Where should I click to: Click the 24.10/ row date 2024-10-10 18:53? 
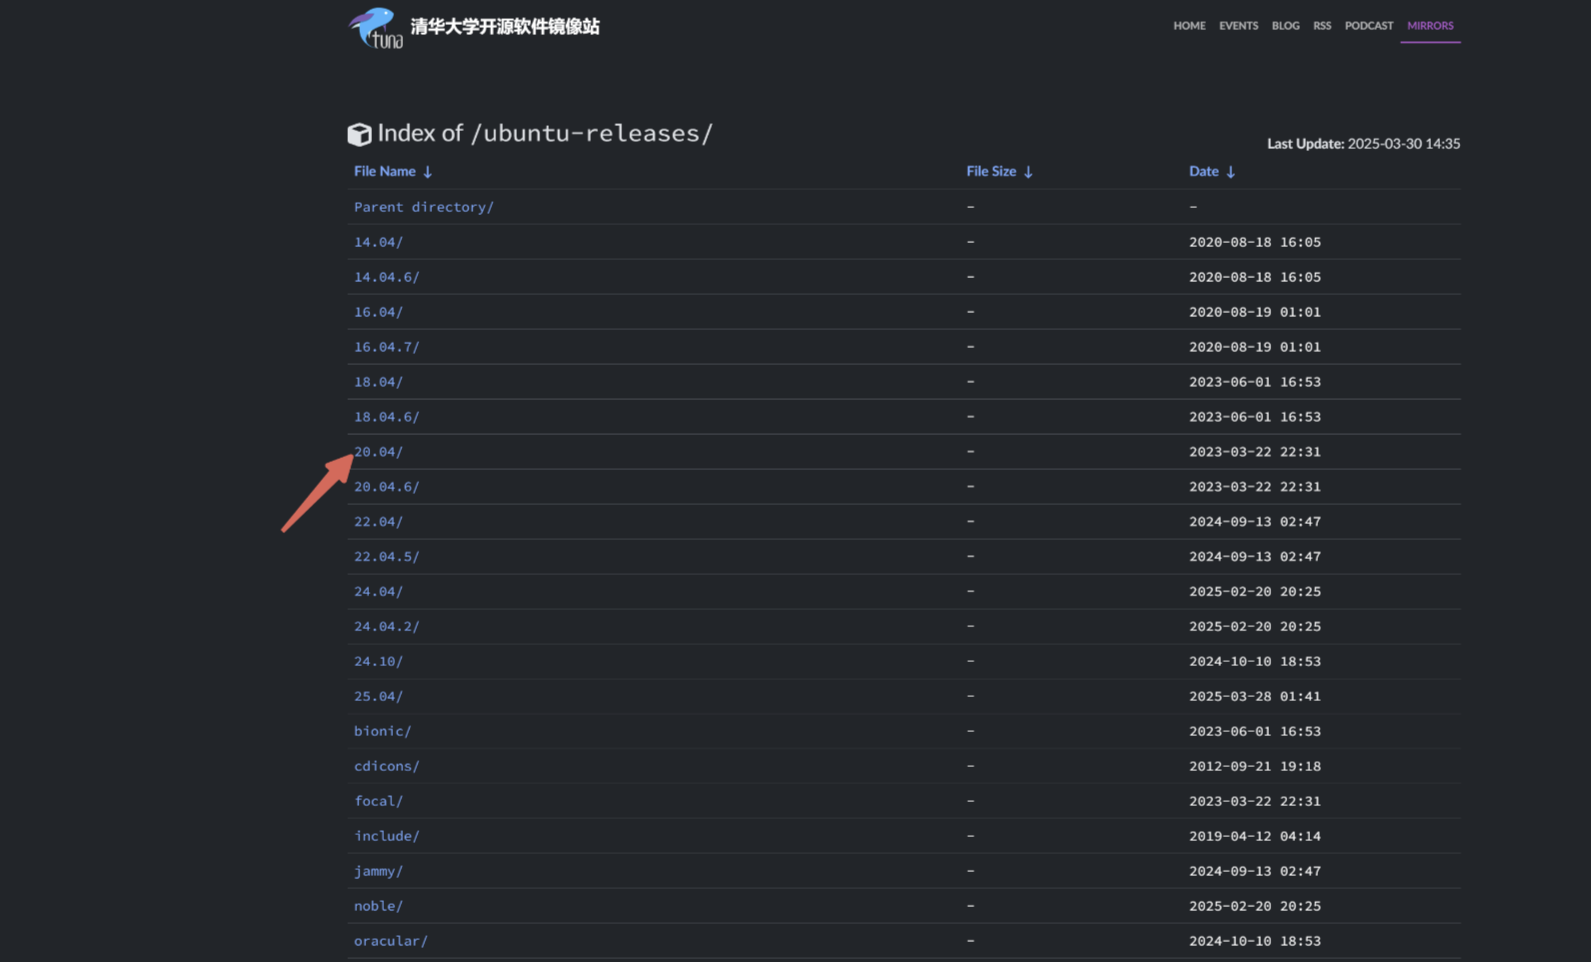(1255, 662)
